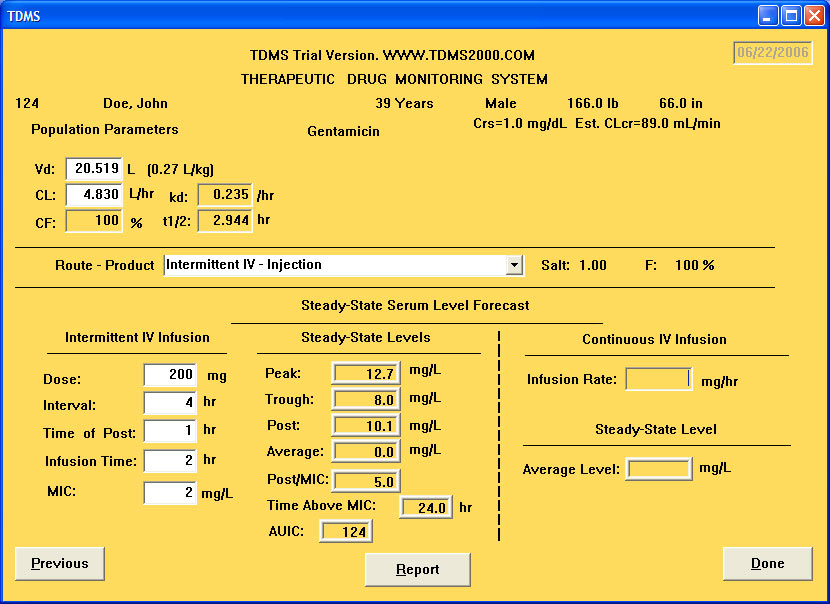Click the Trough level value box
The height and width of the screenshot is (604, 830).
pos(366,400)
